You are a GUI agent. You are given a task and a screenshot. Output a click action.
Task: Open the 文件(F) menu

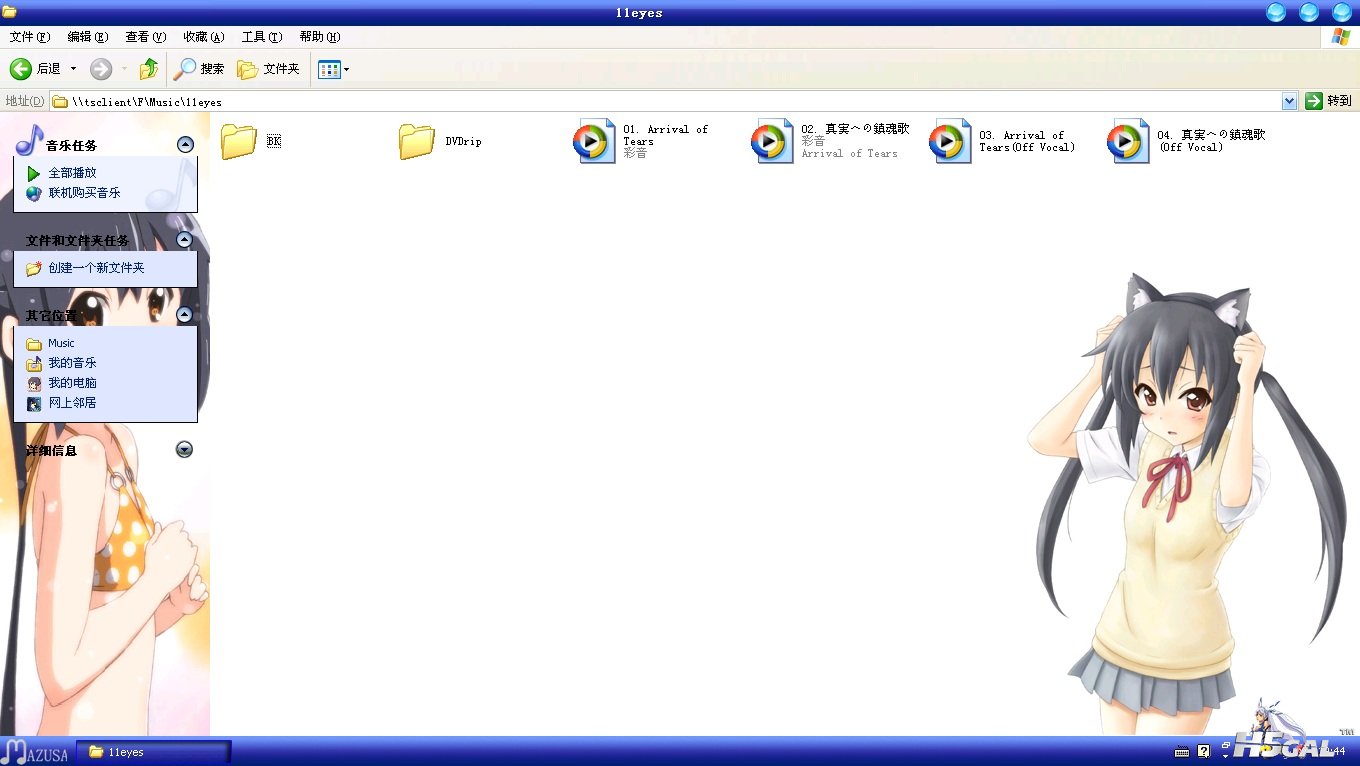pos(29,37)
